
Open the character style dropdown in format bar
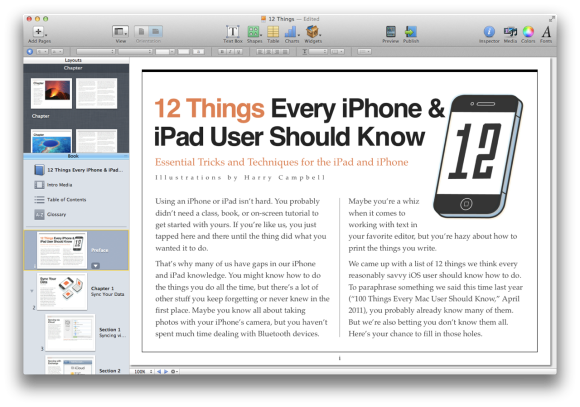(57, 51)
